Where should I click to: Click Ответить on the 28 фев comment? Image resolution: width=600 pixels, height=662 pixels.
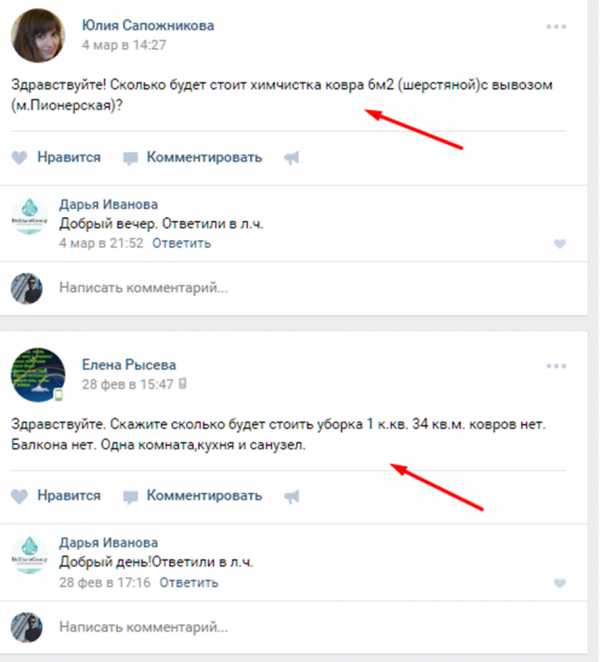pos(189,583)
